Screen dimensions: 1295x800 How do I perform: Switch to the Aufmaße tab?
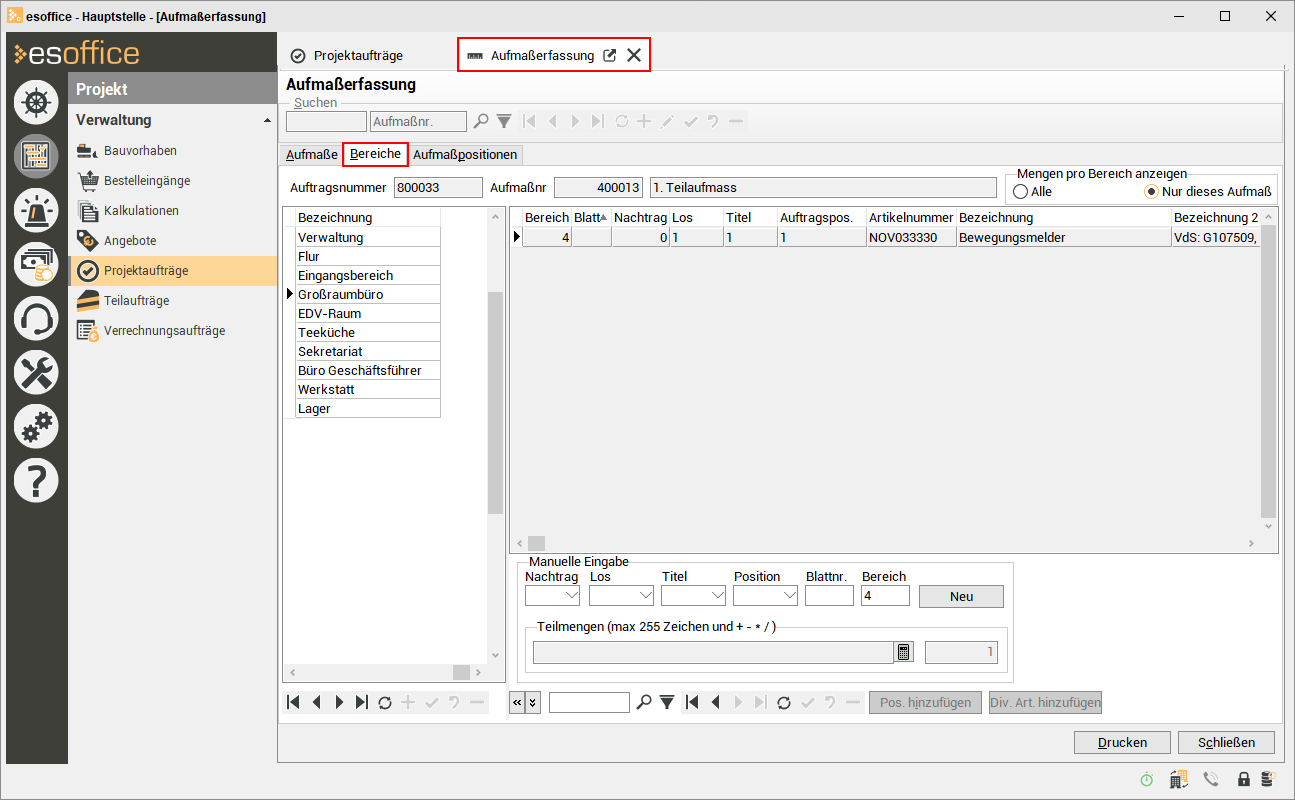[311, 155]
